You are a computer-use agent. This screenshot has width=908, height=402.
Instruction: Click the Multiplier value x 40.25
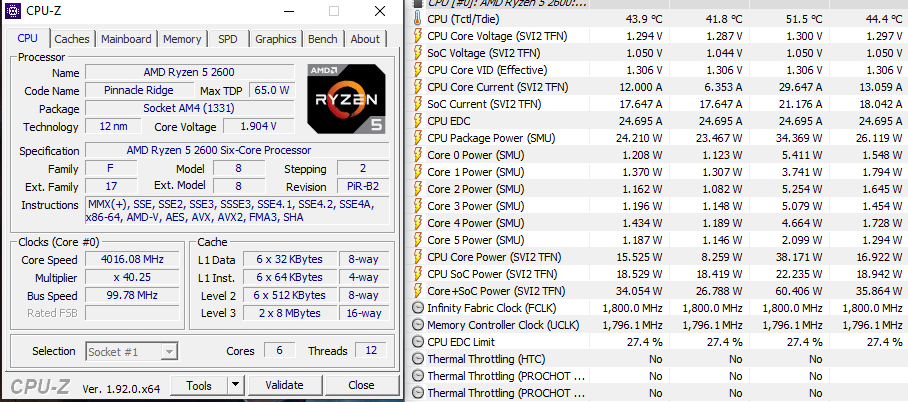132,277
